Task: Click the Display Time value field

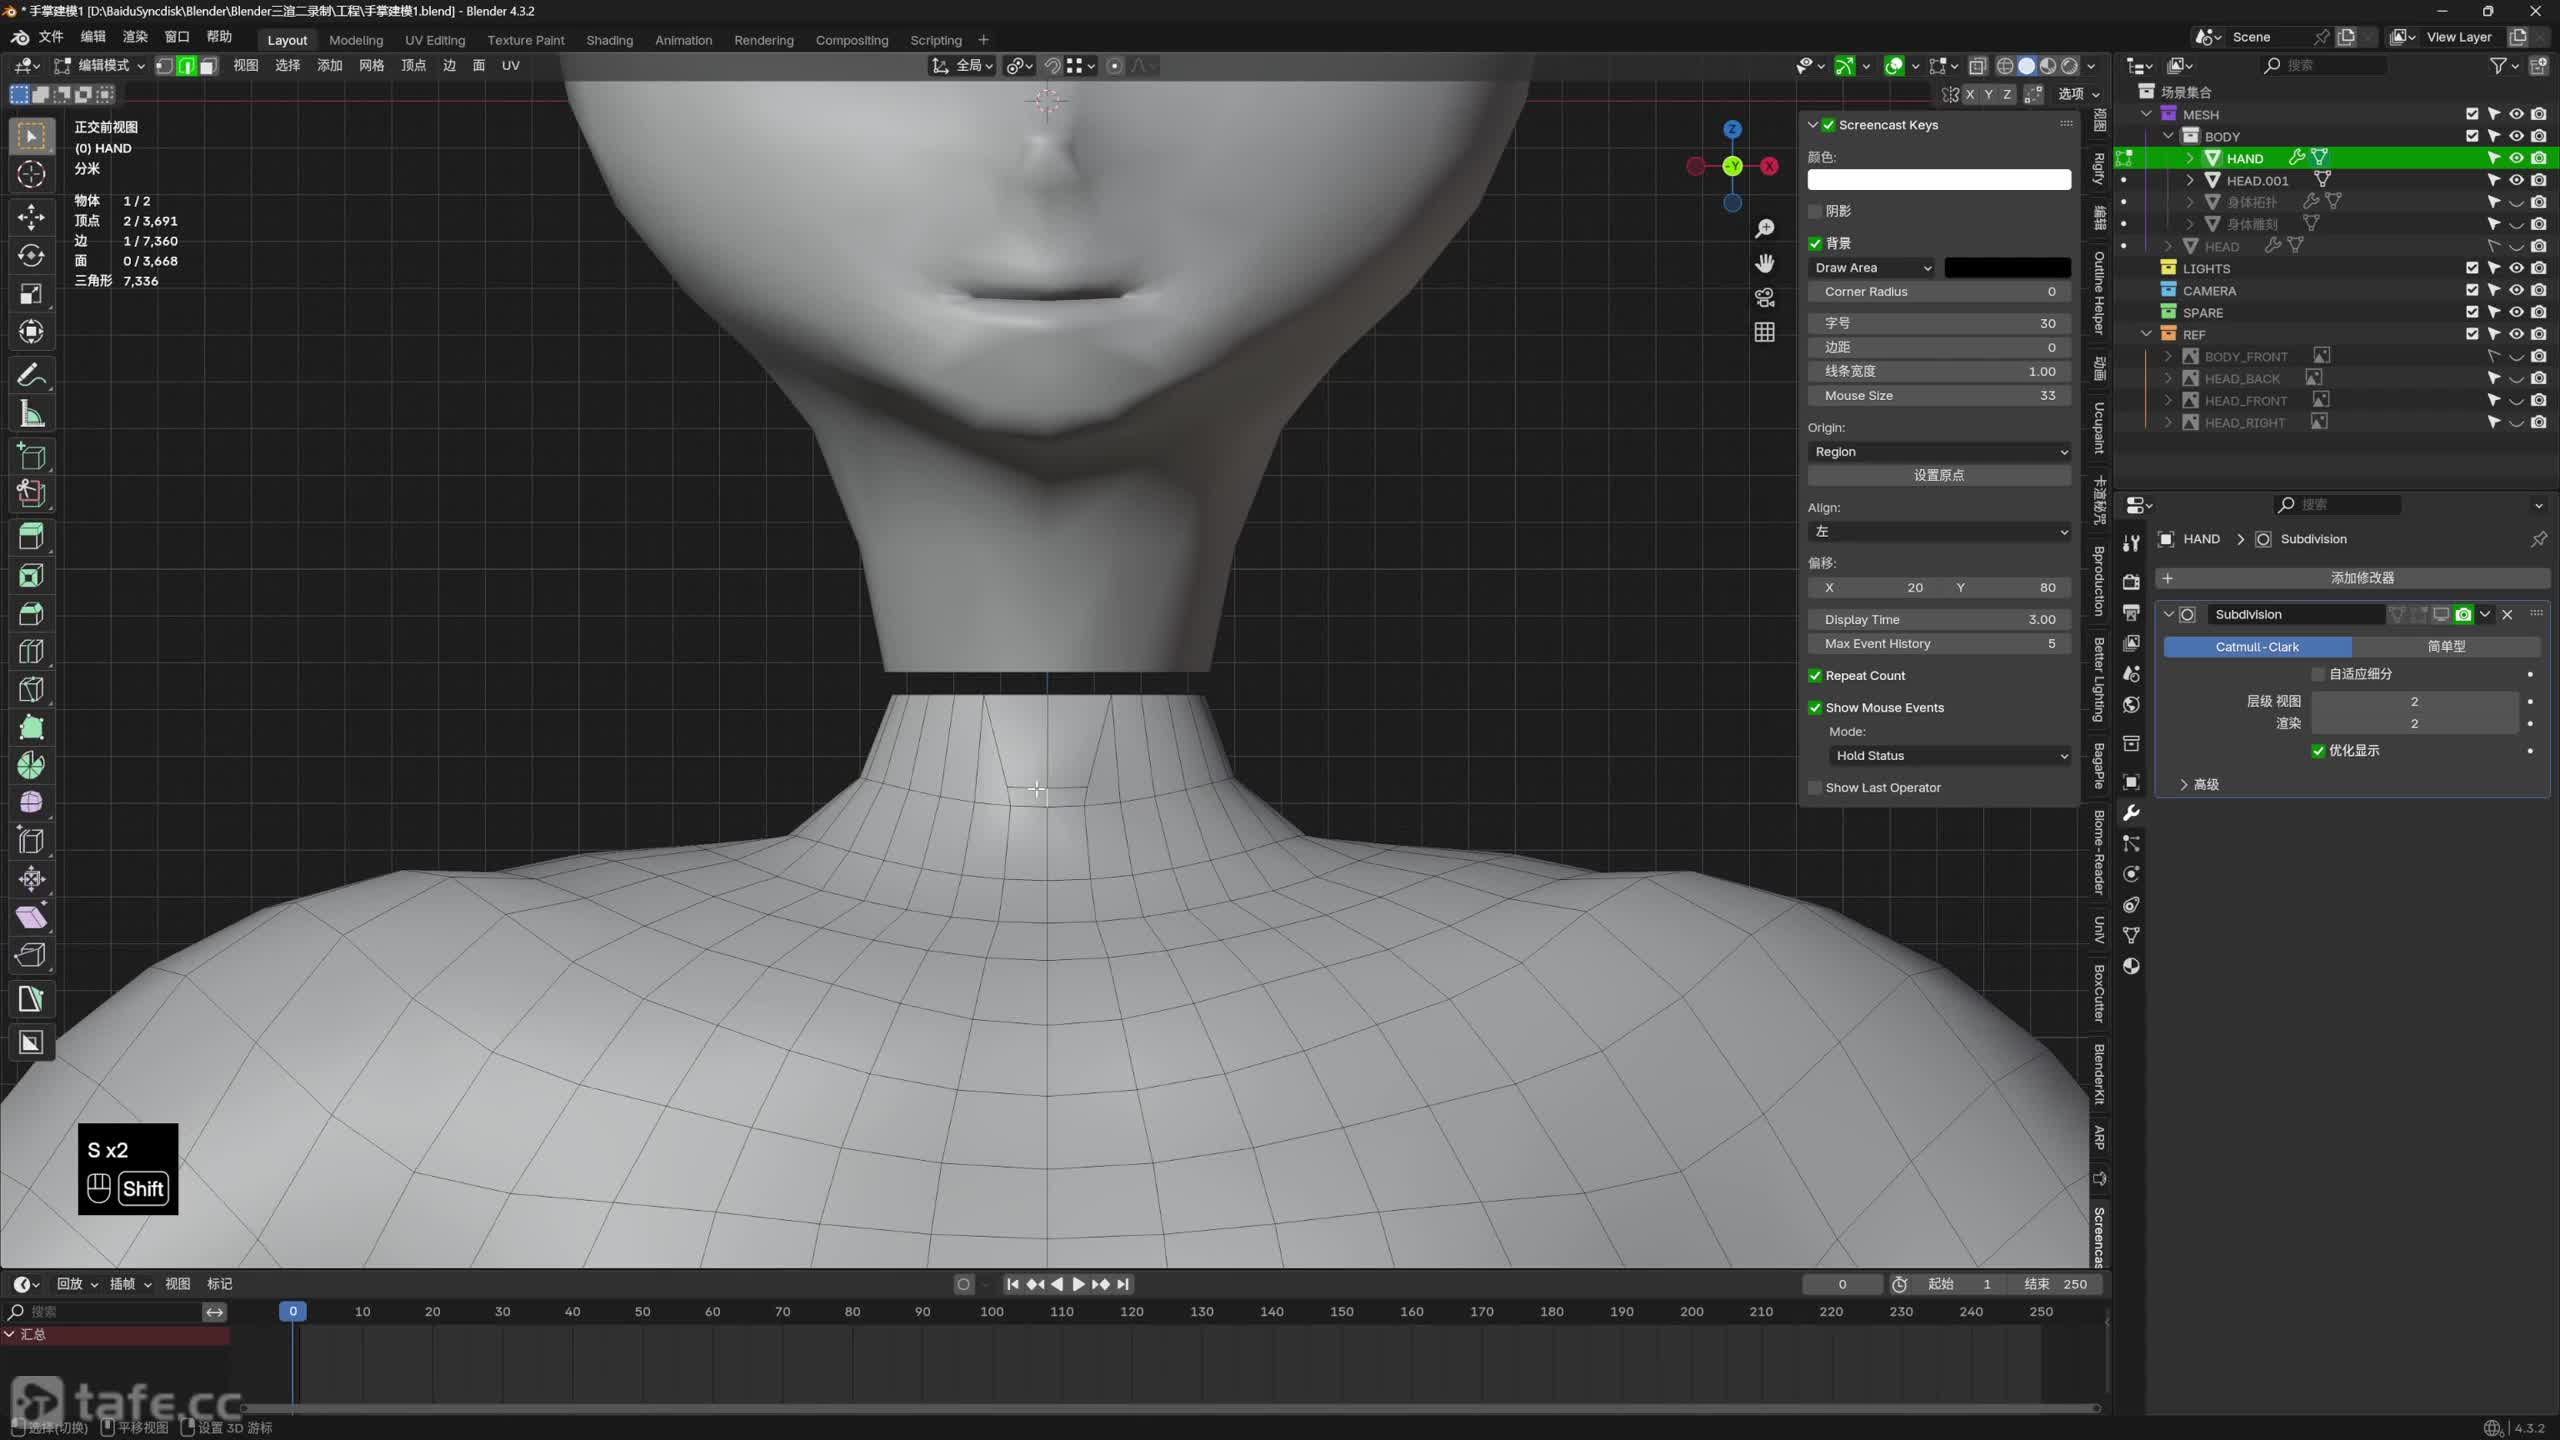Action: pyautogui.click(x=1939, y=620)
